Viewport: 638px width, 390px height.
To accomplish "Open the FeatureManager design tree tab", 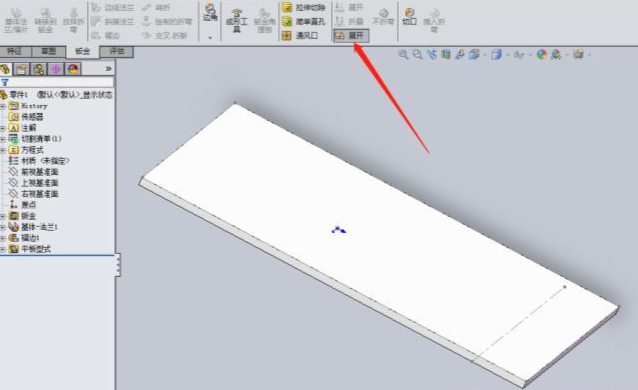I will point(5,69).
